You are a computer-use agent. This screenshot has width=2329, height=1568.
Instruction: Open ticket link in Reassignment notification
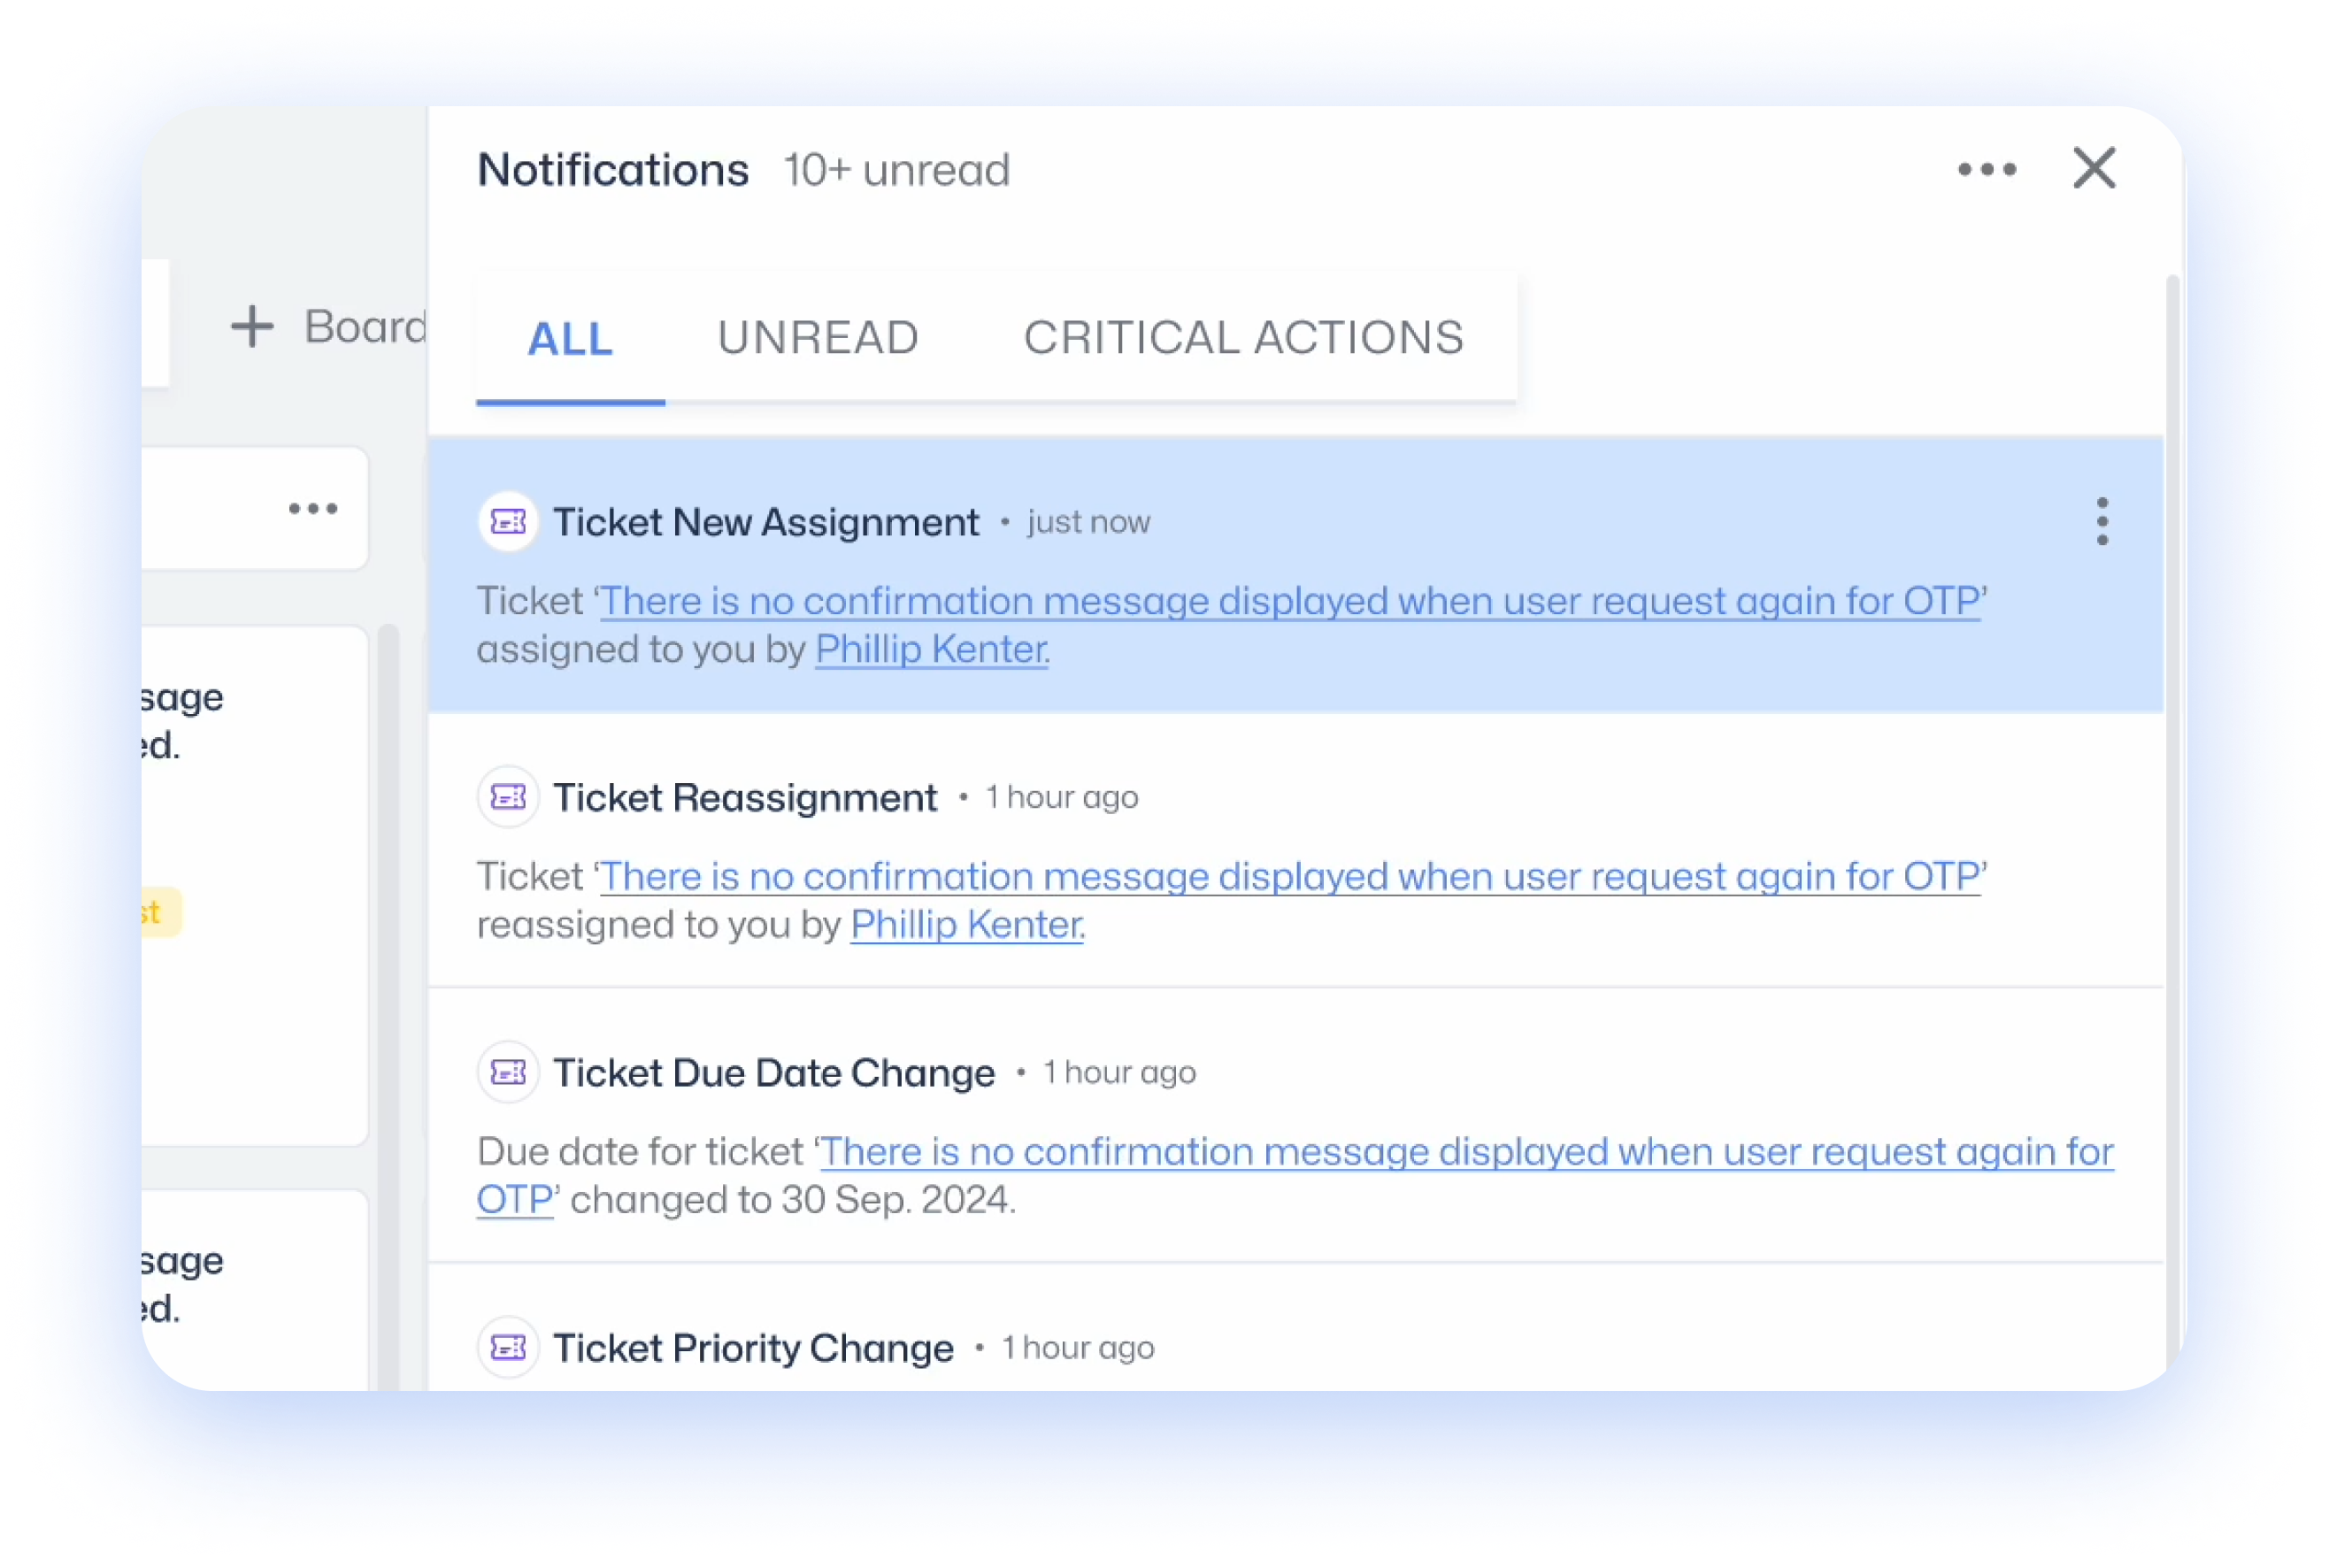(x=1289, y=877)
